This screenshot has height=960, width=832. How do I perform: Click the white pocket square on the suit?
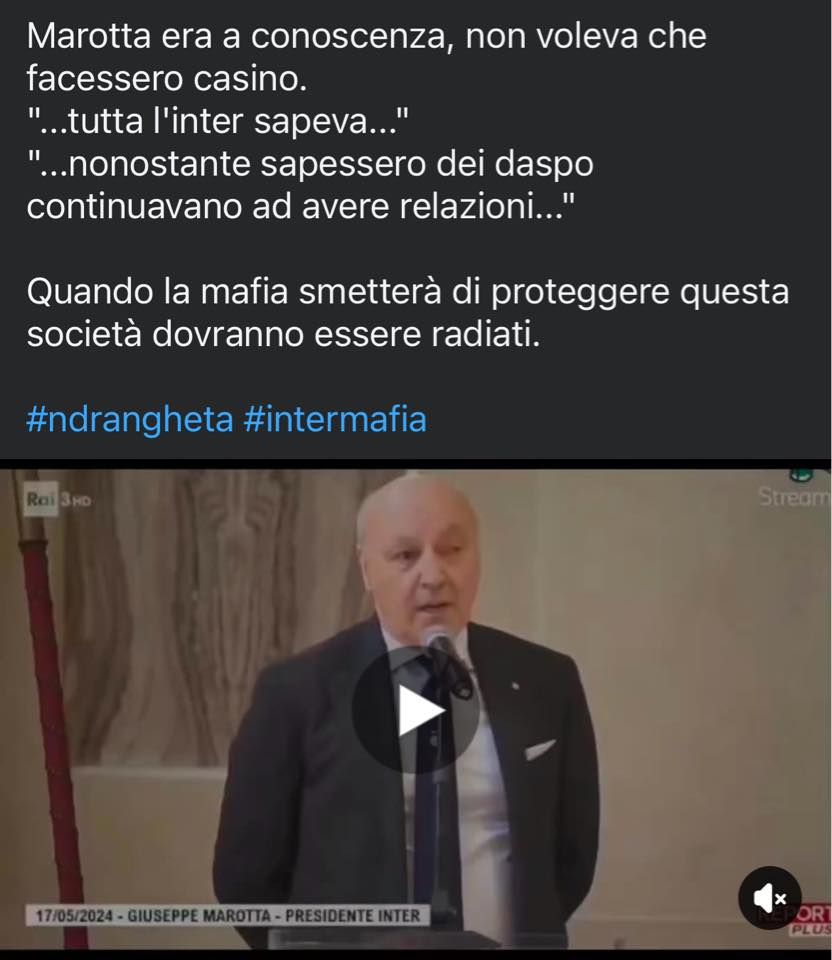540,749
